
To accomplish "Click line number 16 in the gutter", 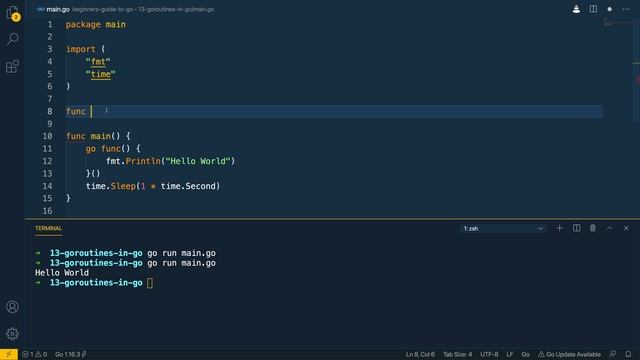I will coord(47,211).
